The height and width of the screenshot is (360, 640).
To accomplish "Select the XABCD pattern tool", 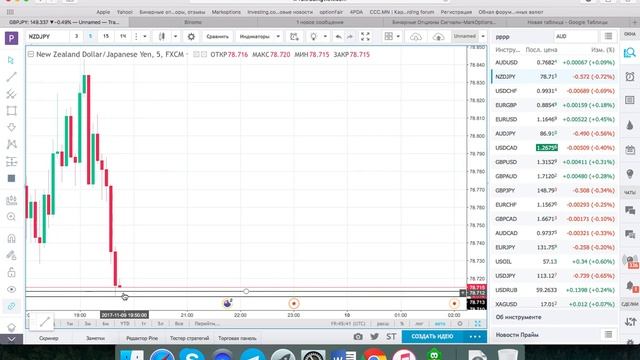I will click(x=11, y=144).
